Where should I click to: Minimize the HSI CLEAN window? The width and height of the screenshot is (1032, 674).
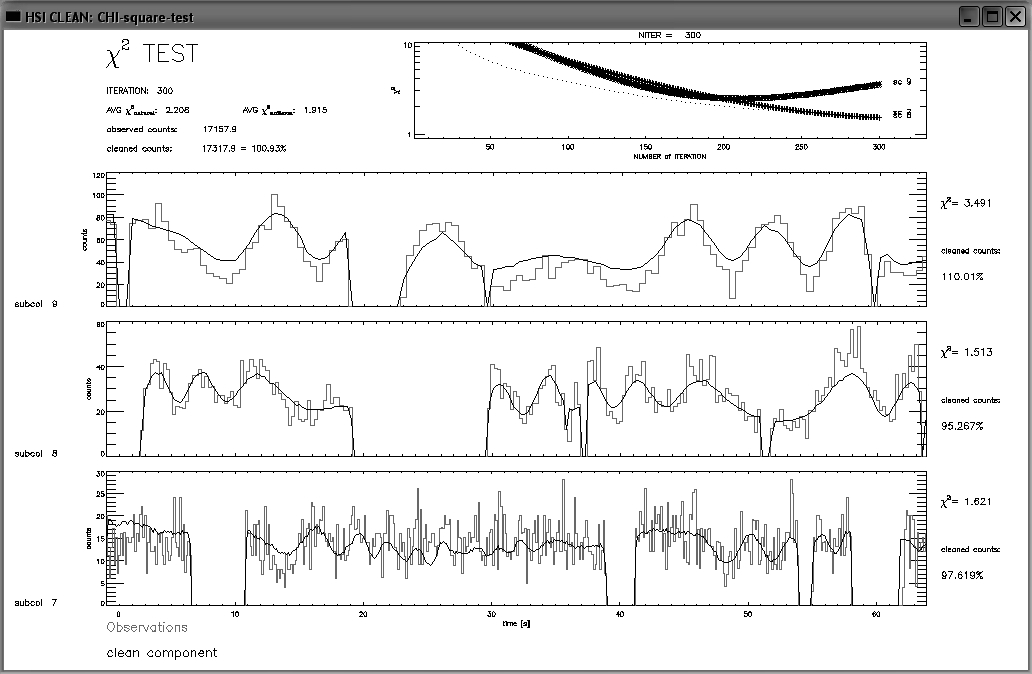click(968, 16)
